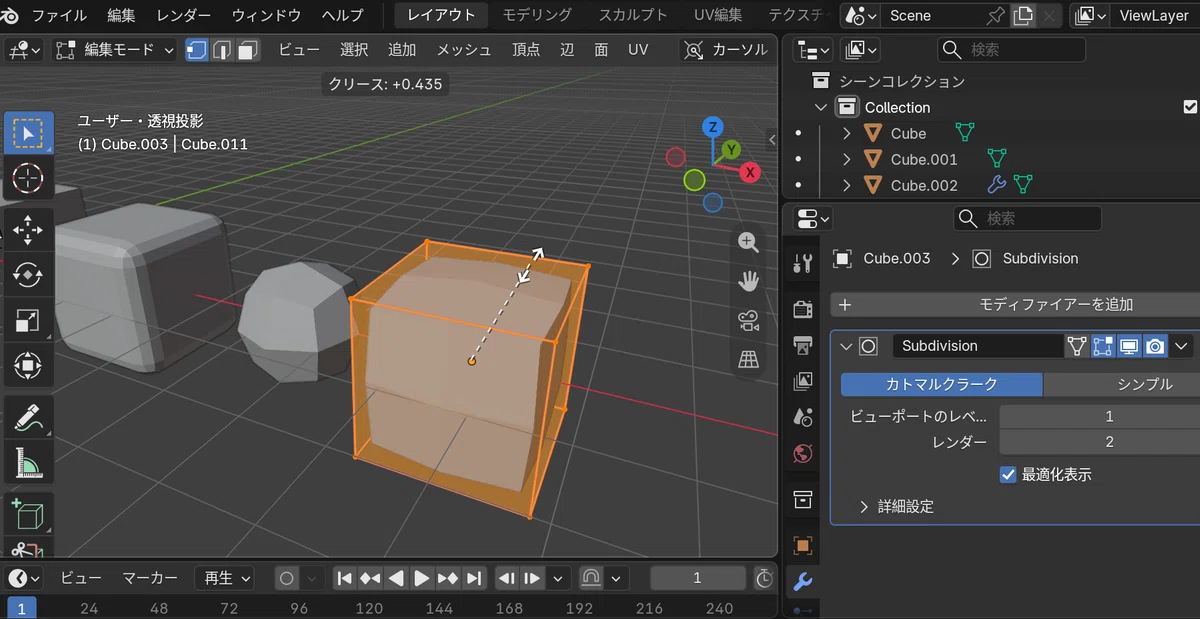
Task: Click the blue Z axis gizmo handle
Action: (x=712, y=127)
